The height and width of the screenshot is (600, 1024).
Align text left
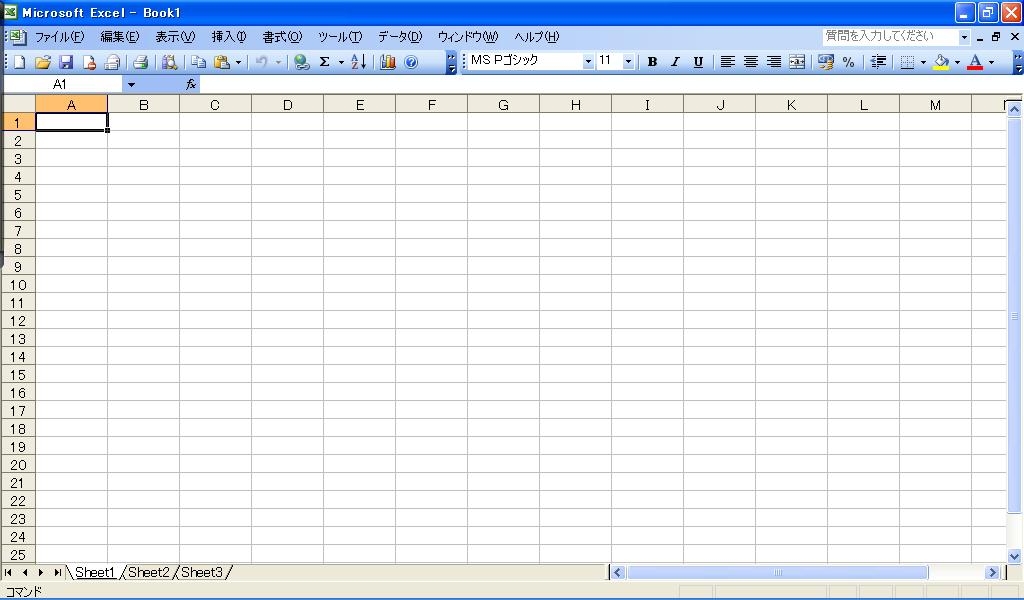728,62
